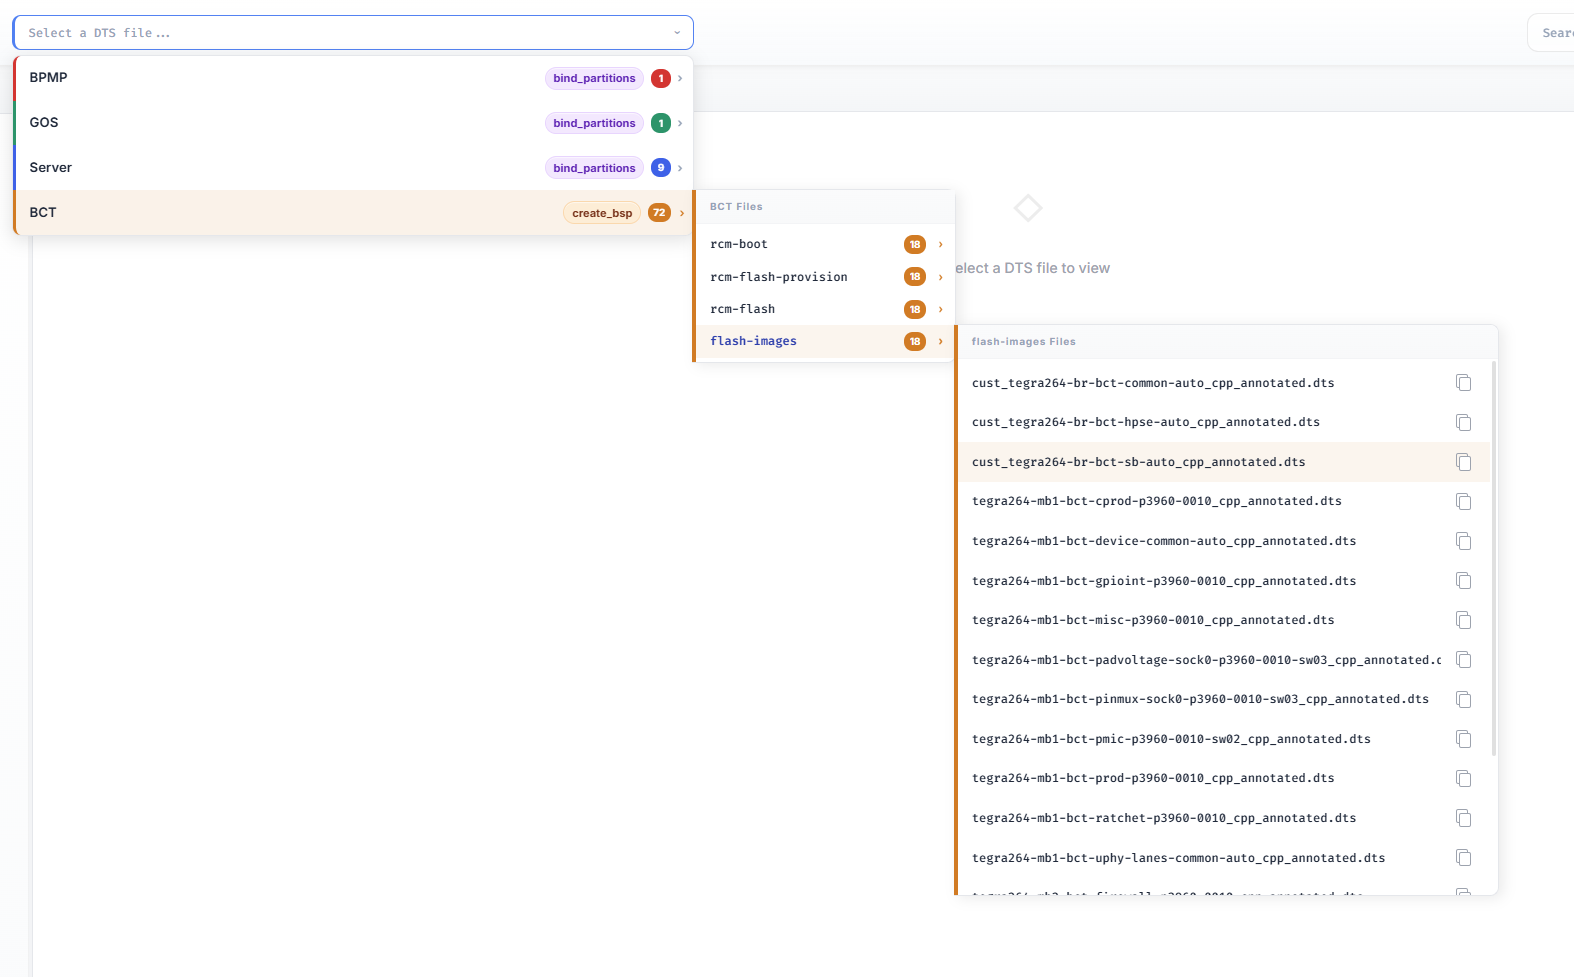
Task: Select BCT category
Action: pyautogui.click(x=353, y=213)
